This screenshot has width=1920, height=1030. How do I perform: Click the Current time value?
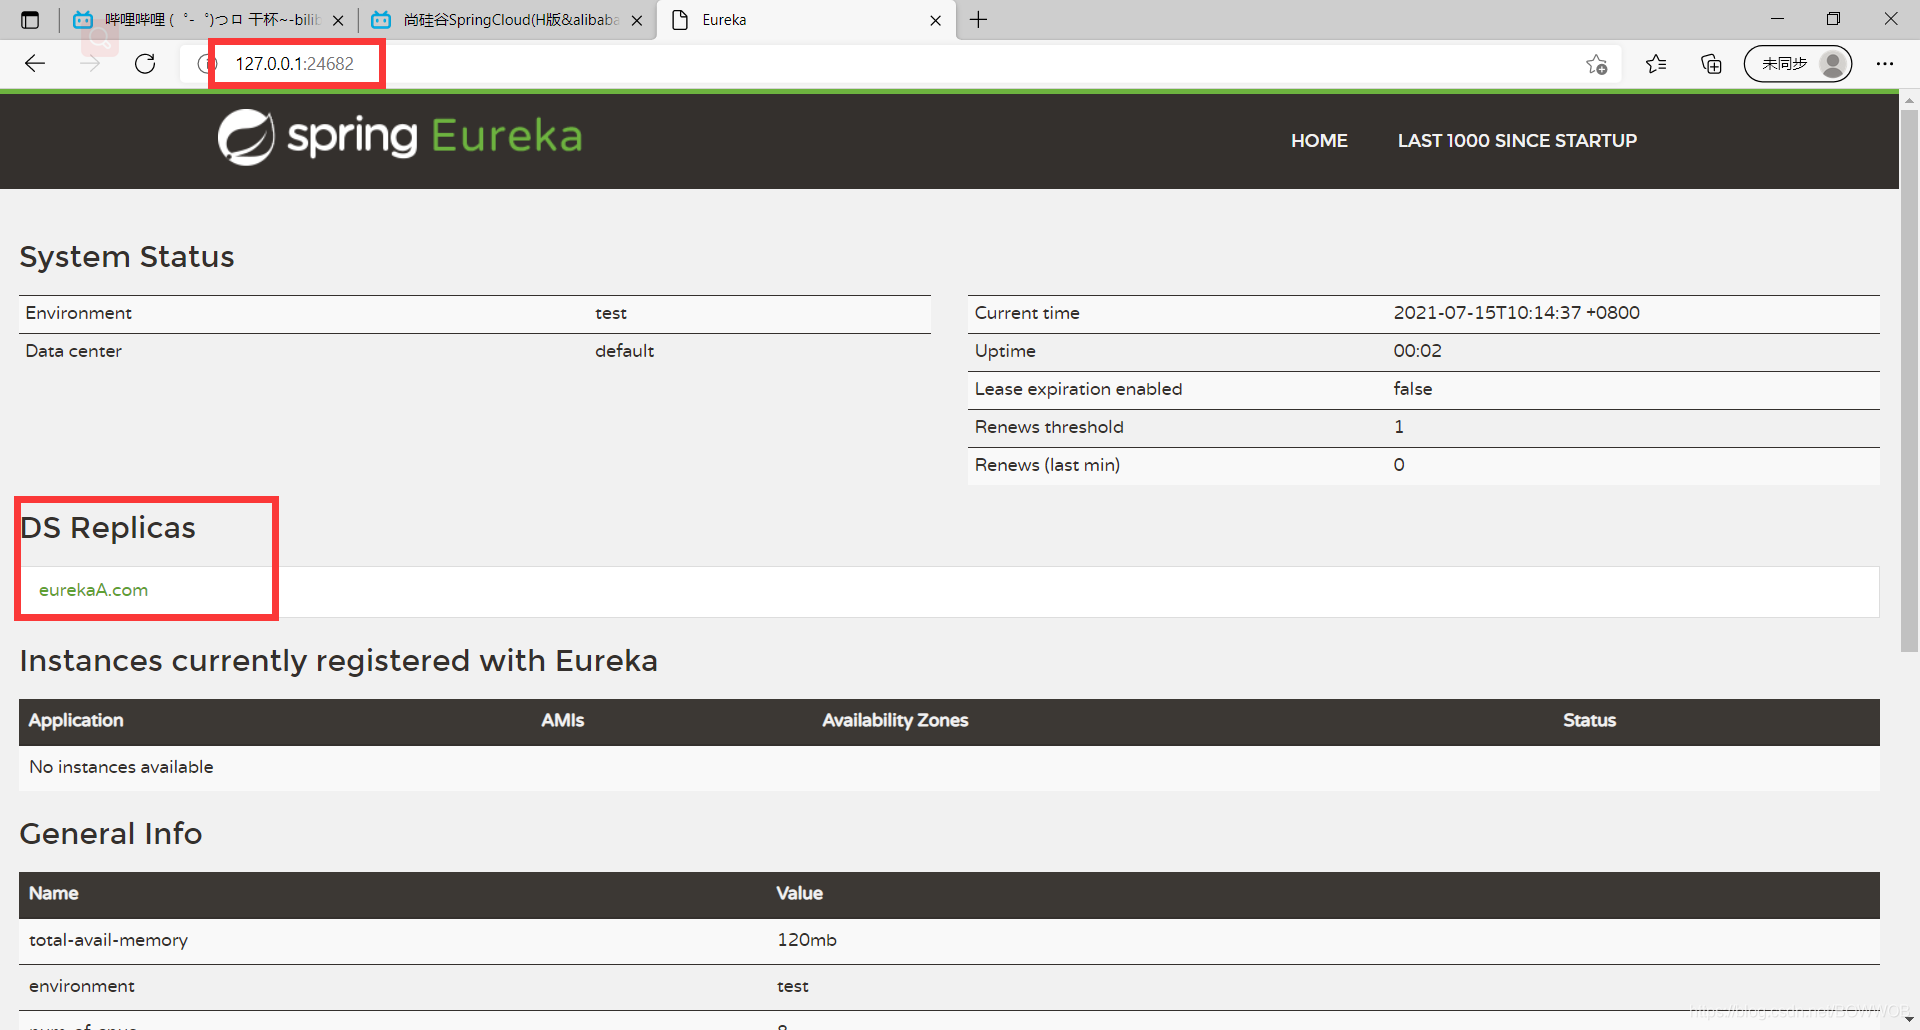tap(1516, 313)
